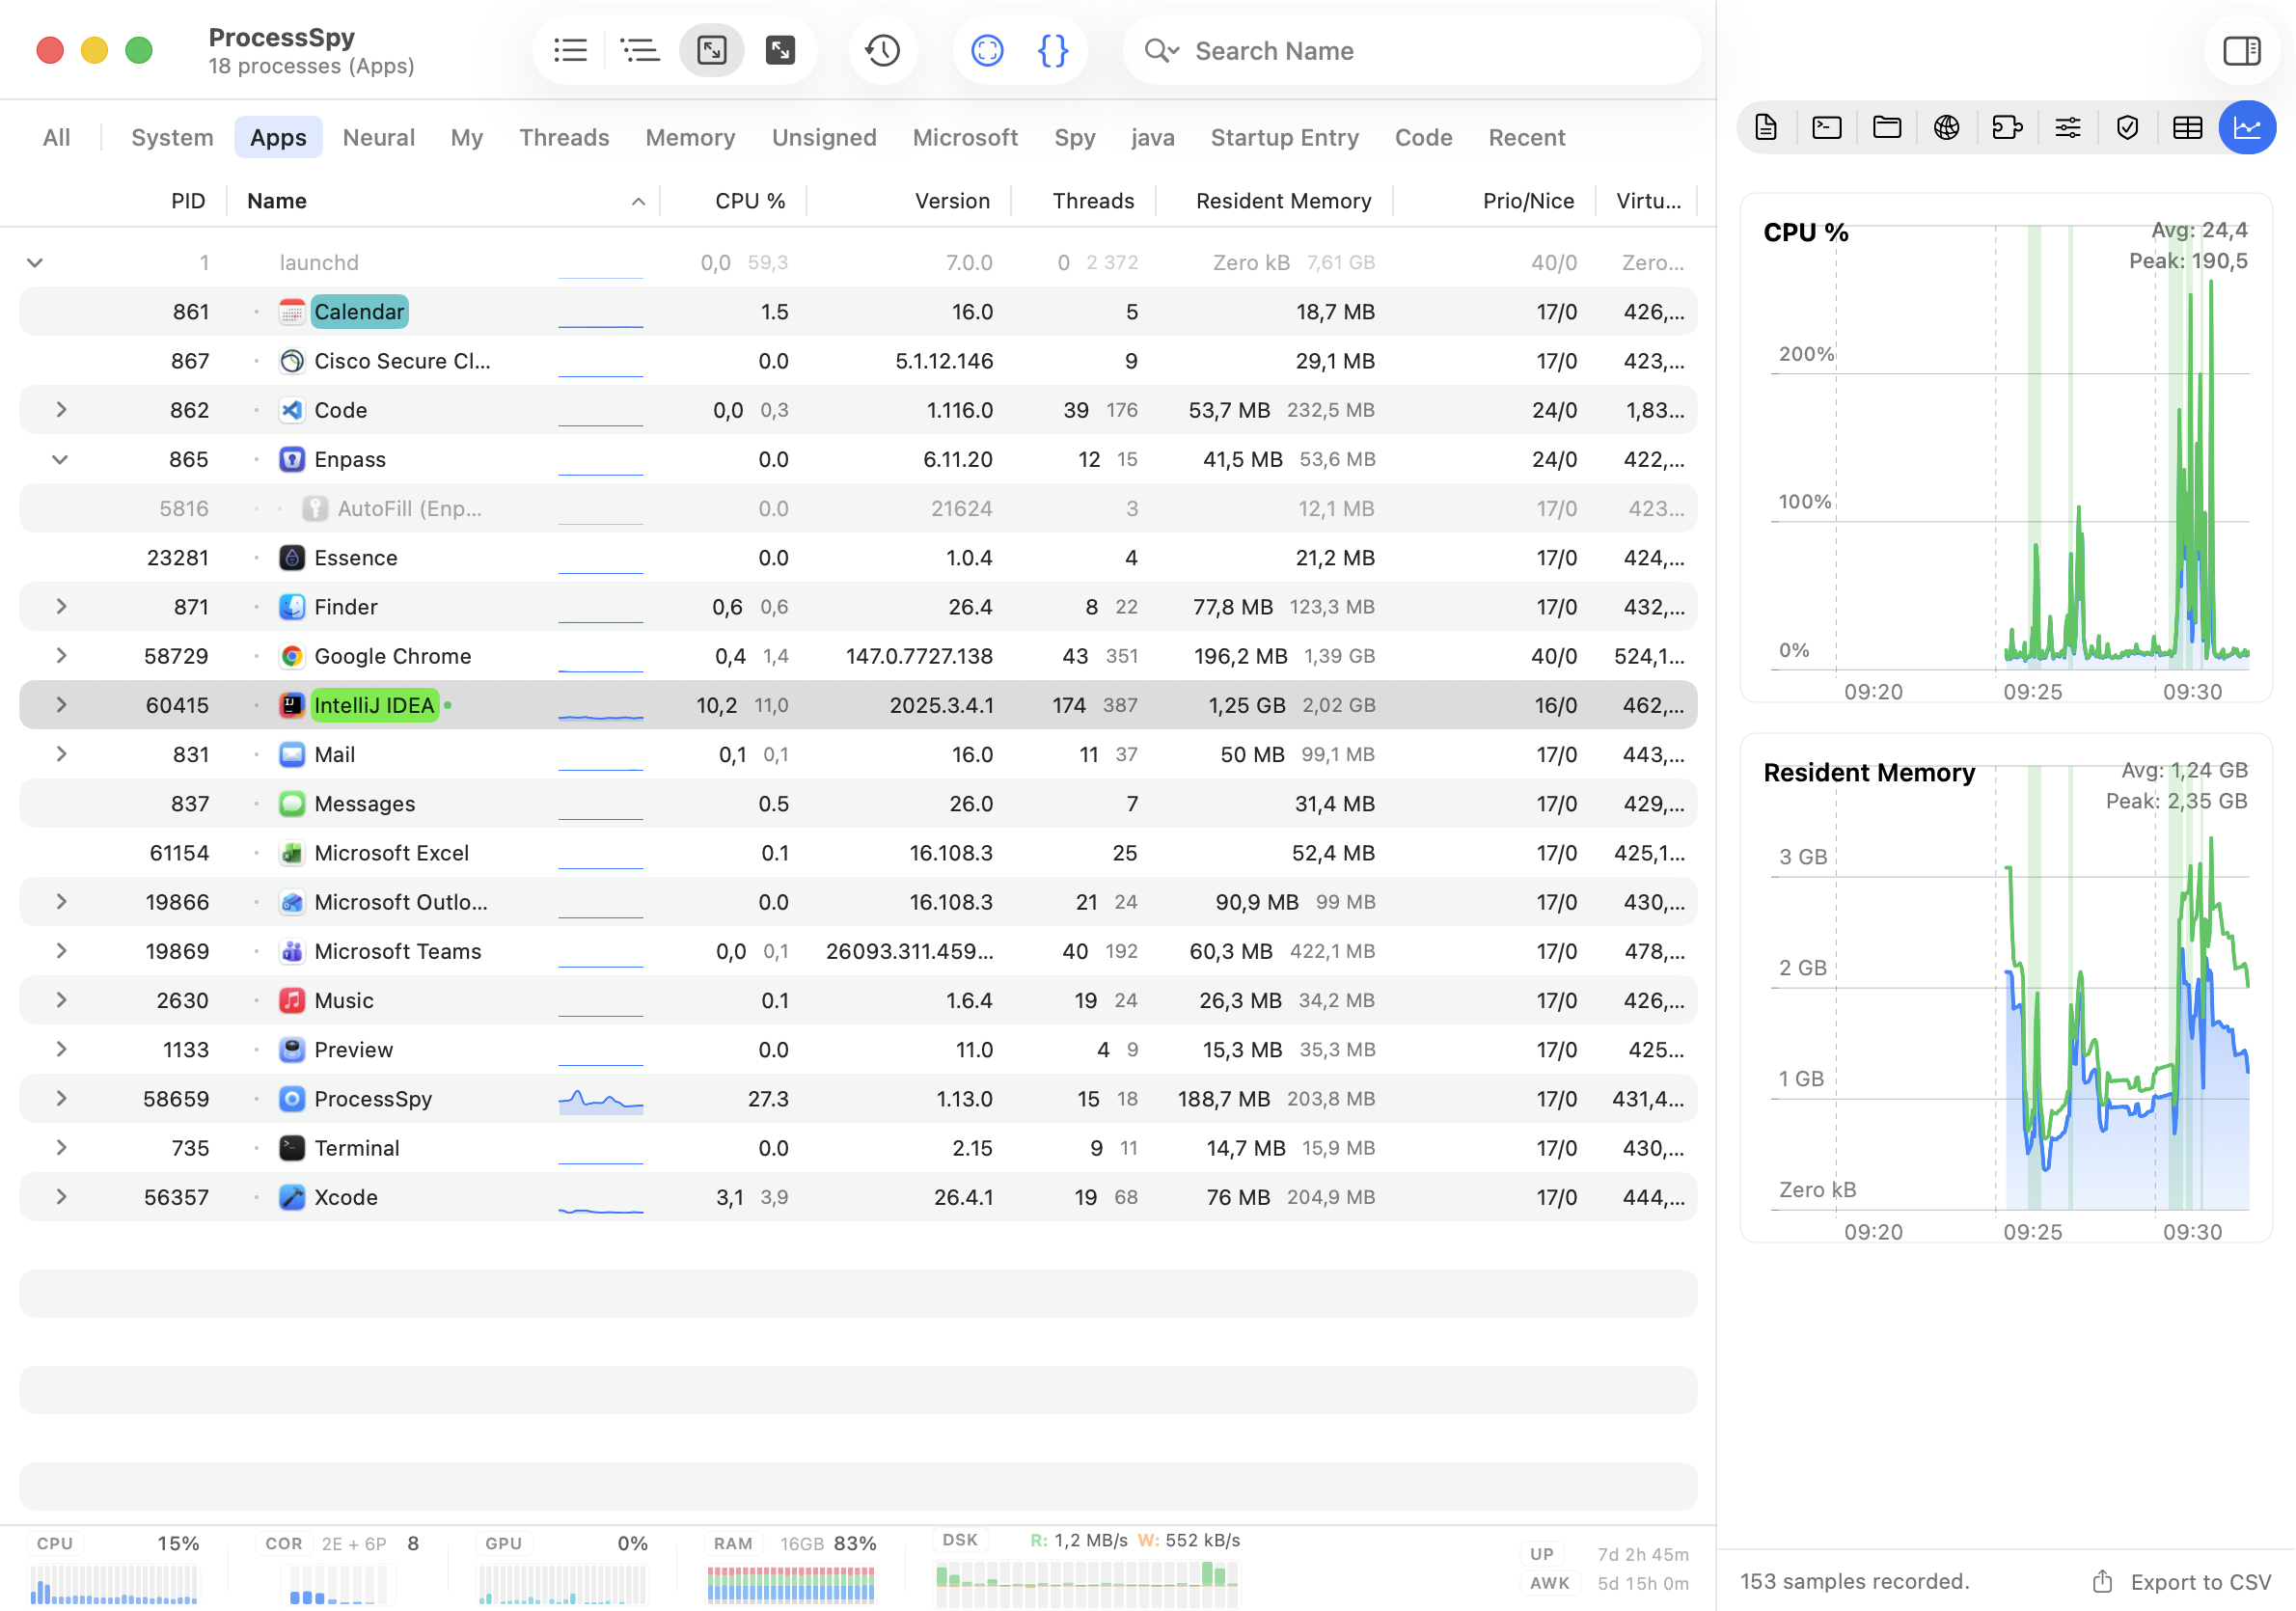Open the network globe inspector tab
The width and height of the screenshot is (2296, 1611).
click(x=1946, y=127)
